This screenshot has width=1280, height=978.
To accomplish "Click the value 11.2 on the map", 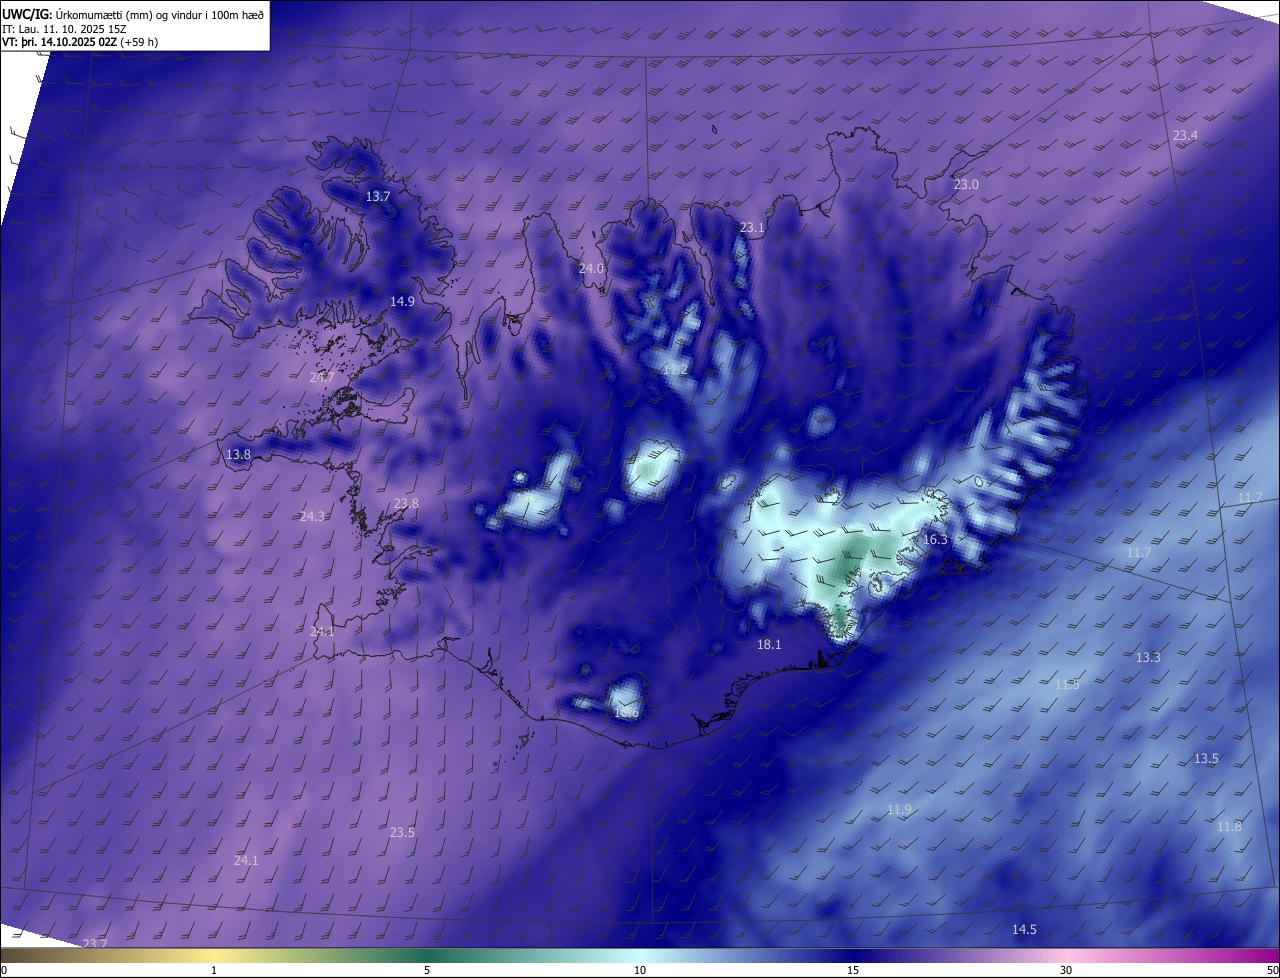I will tap(676, 370).
